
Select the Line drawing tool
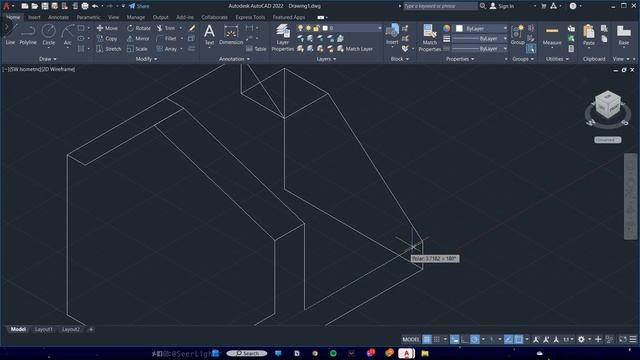(10, 34)
